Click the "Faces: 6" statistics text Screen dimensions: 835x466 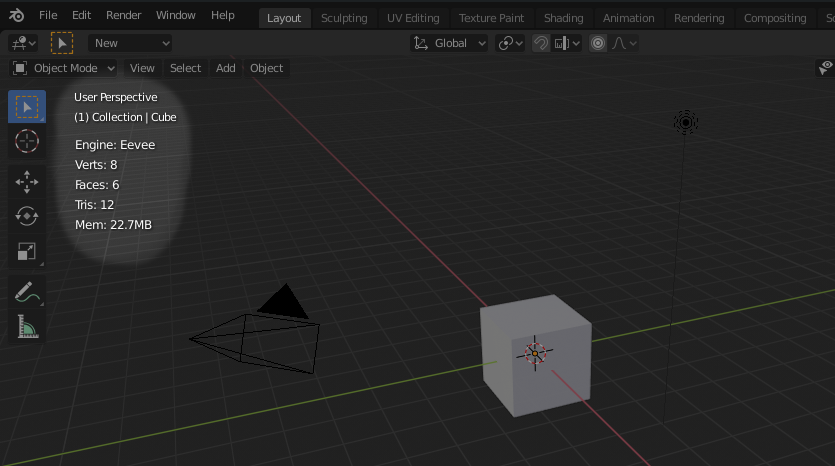pos(97,185)
